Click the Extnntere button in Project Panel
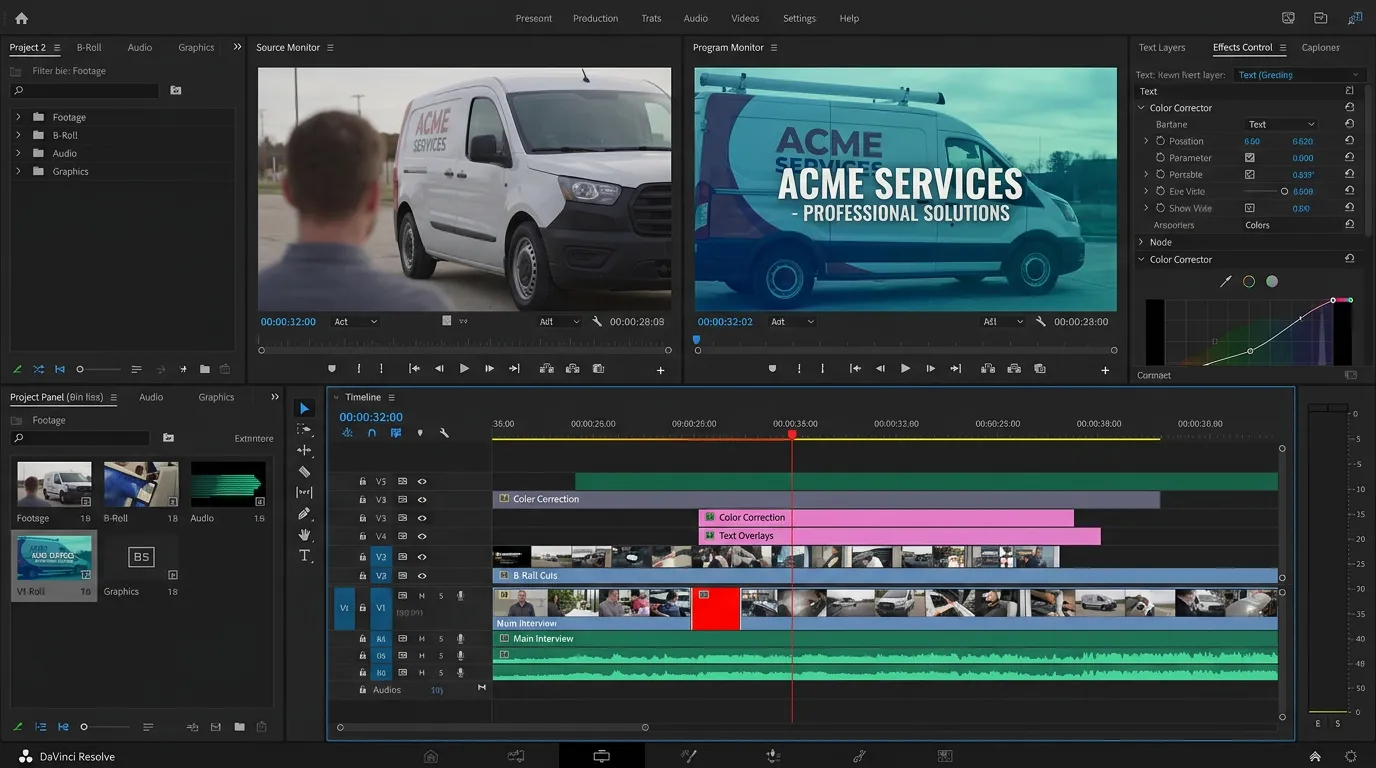Screen dimensions: 1376x768 pyautogui.click(x=254, y=438)
